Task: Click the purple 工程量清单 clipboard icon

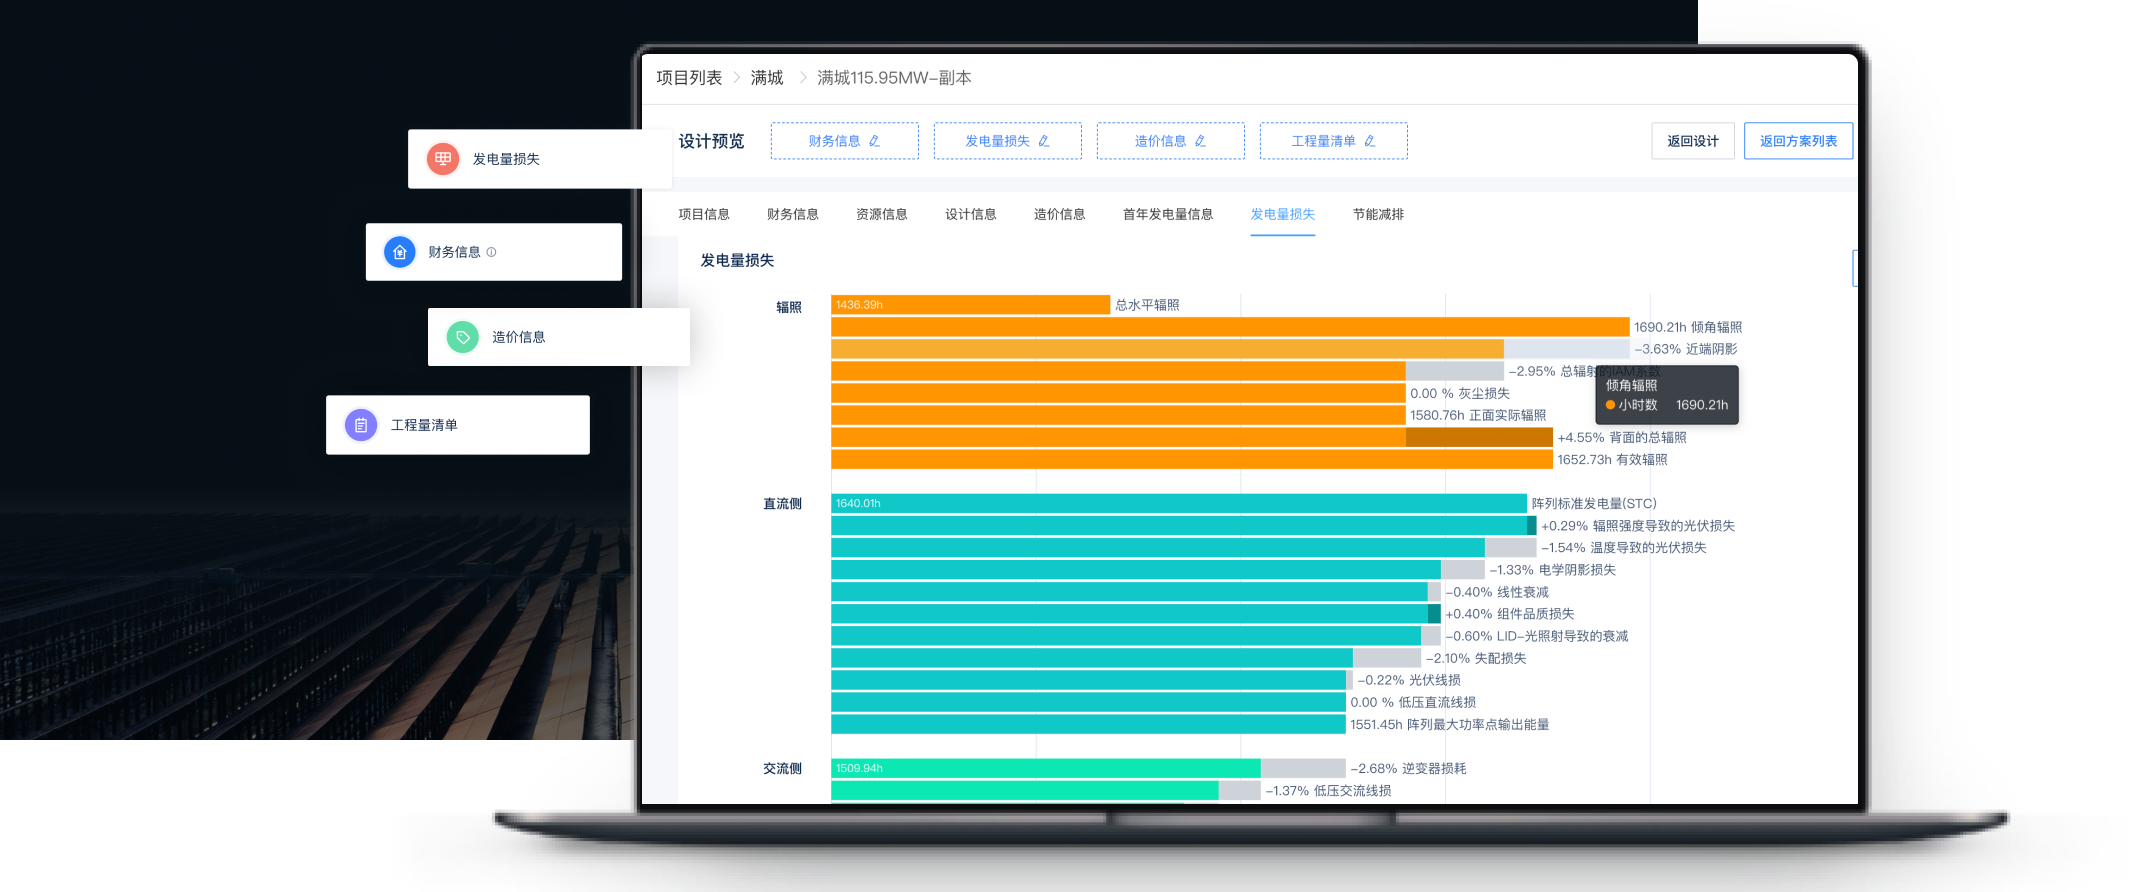Action: [x=361, y=425]
